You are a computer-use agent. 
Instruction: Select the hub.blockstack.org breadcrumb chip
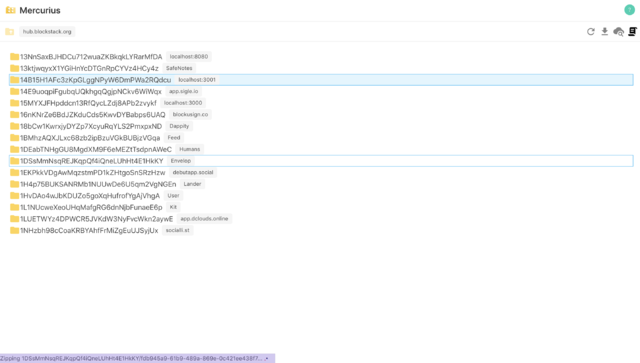coord(47,31)
